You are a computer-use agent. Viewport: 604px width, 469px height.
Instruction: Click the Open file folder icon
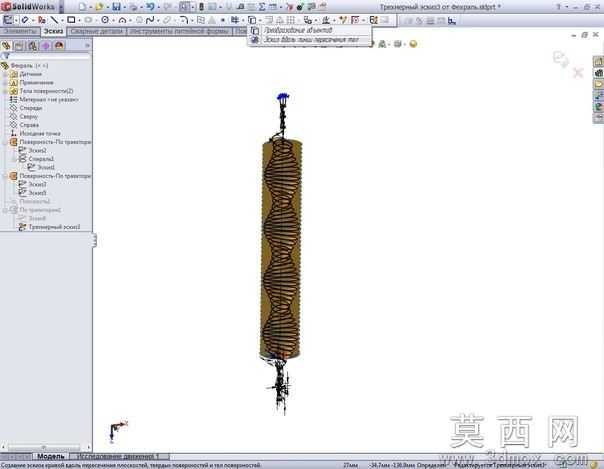point(99,7)
